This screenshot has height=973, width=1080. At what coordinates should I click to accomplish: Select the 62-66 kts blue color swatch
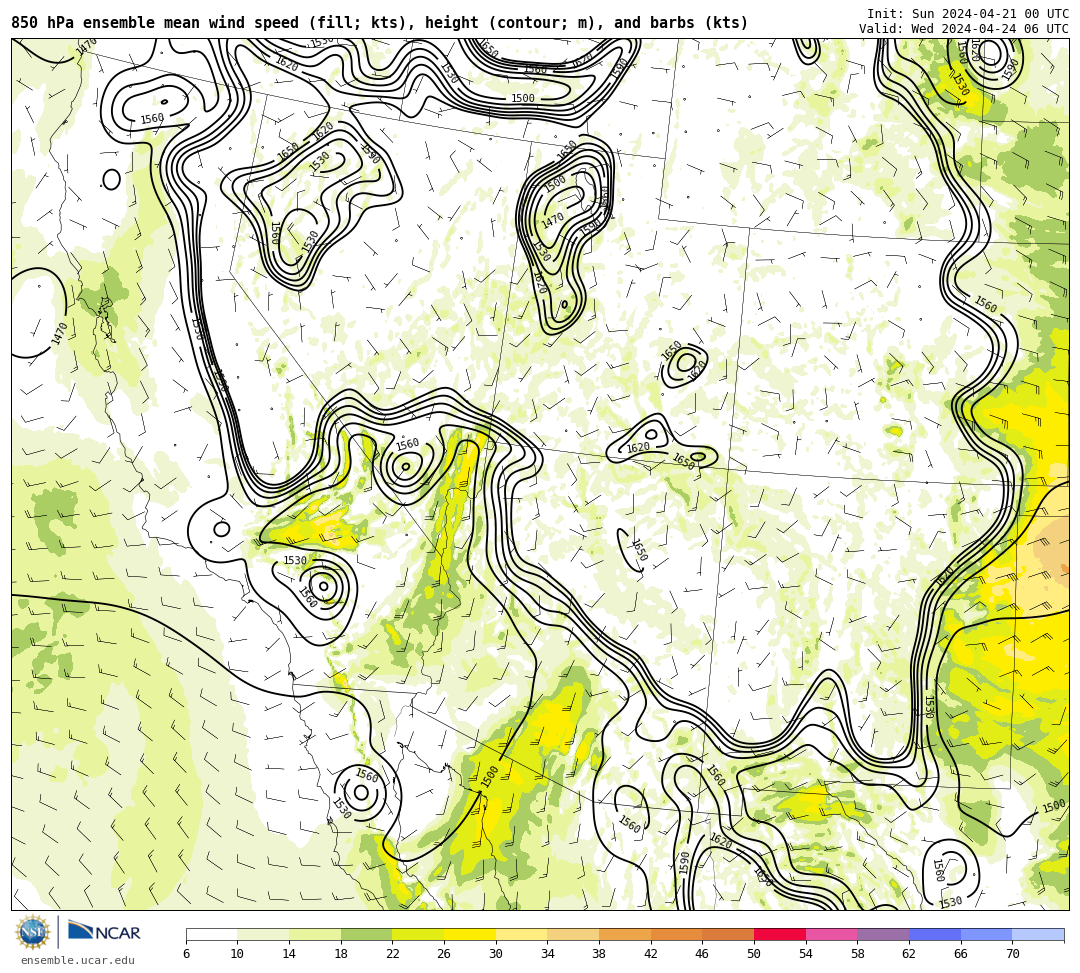(935, 934)
